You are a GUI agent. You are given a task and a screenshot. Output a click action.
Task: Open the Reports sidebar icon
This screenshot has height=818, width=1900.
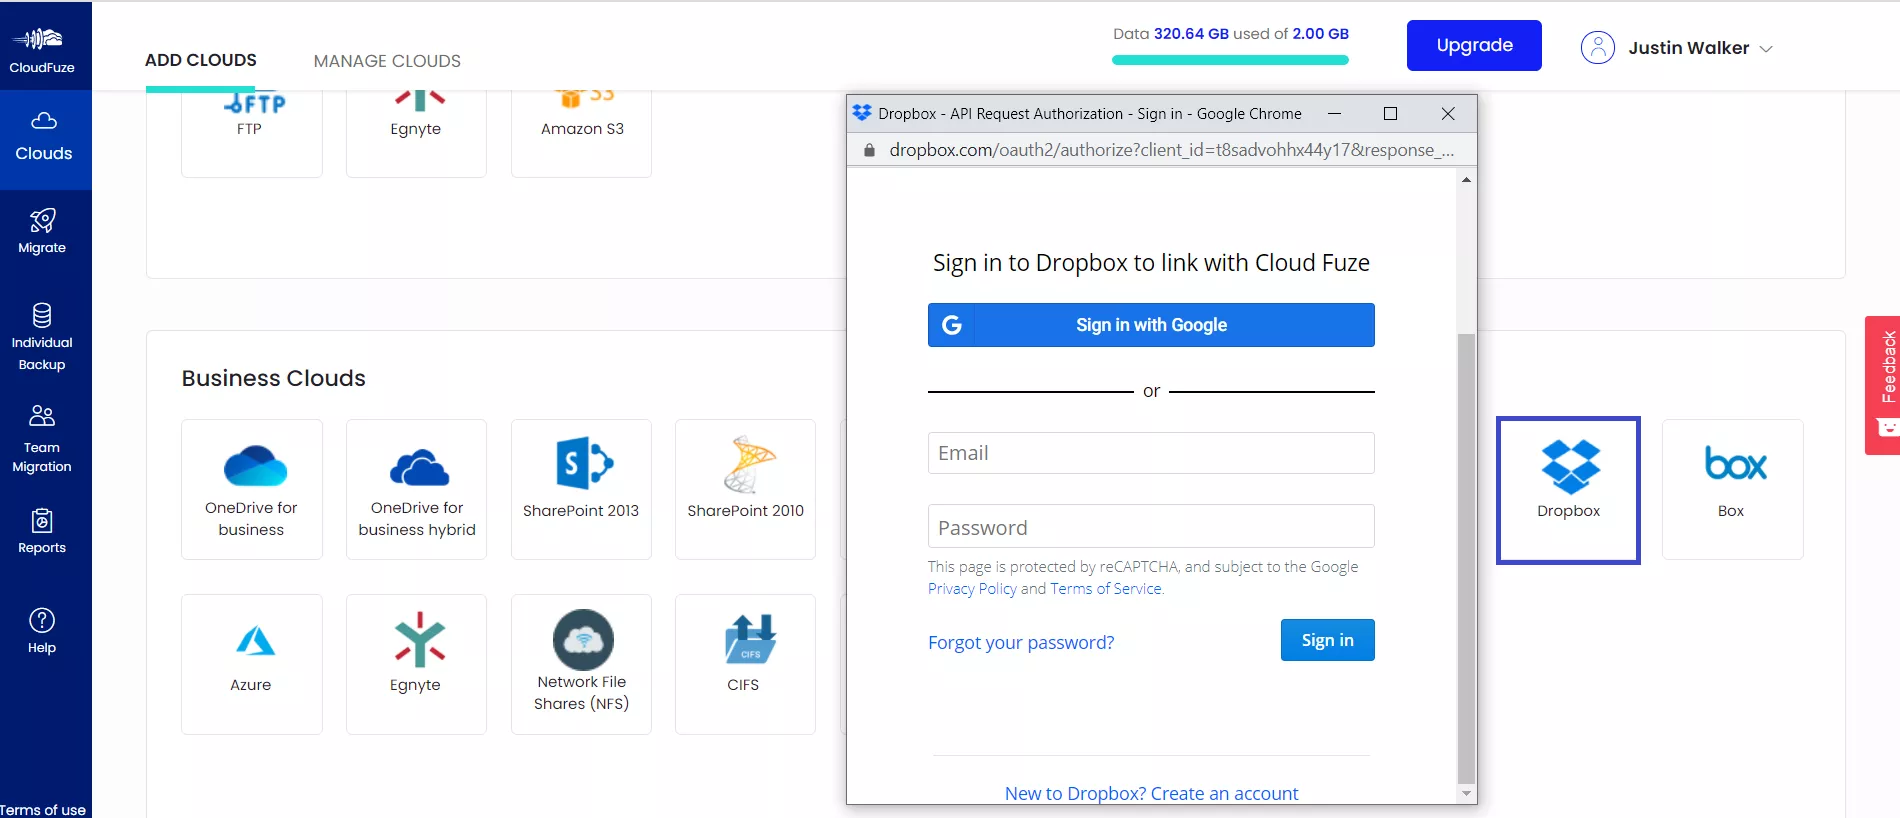pyautogui.click(x=42, y=531)
